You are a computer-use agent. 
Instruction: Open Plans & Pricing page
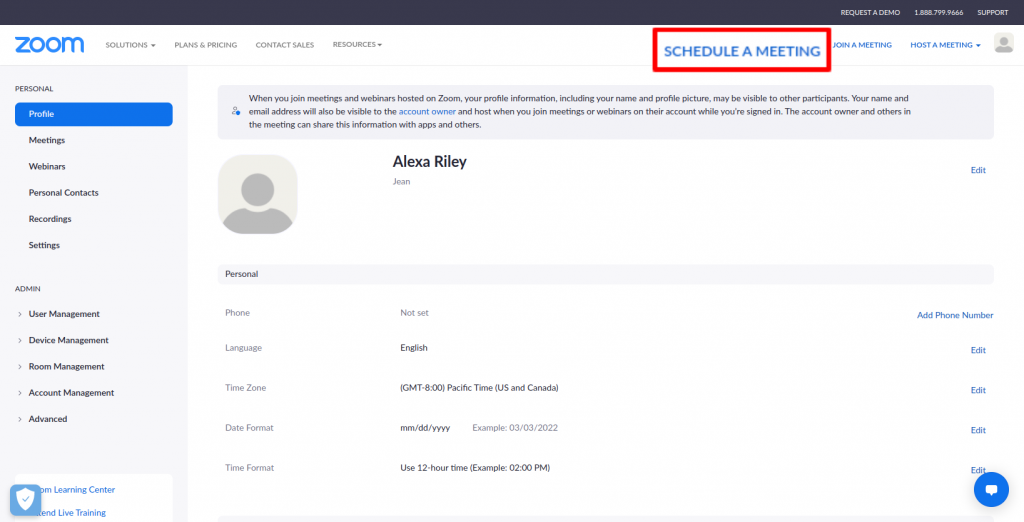(x=205, y=45)
